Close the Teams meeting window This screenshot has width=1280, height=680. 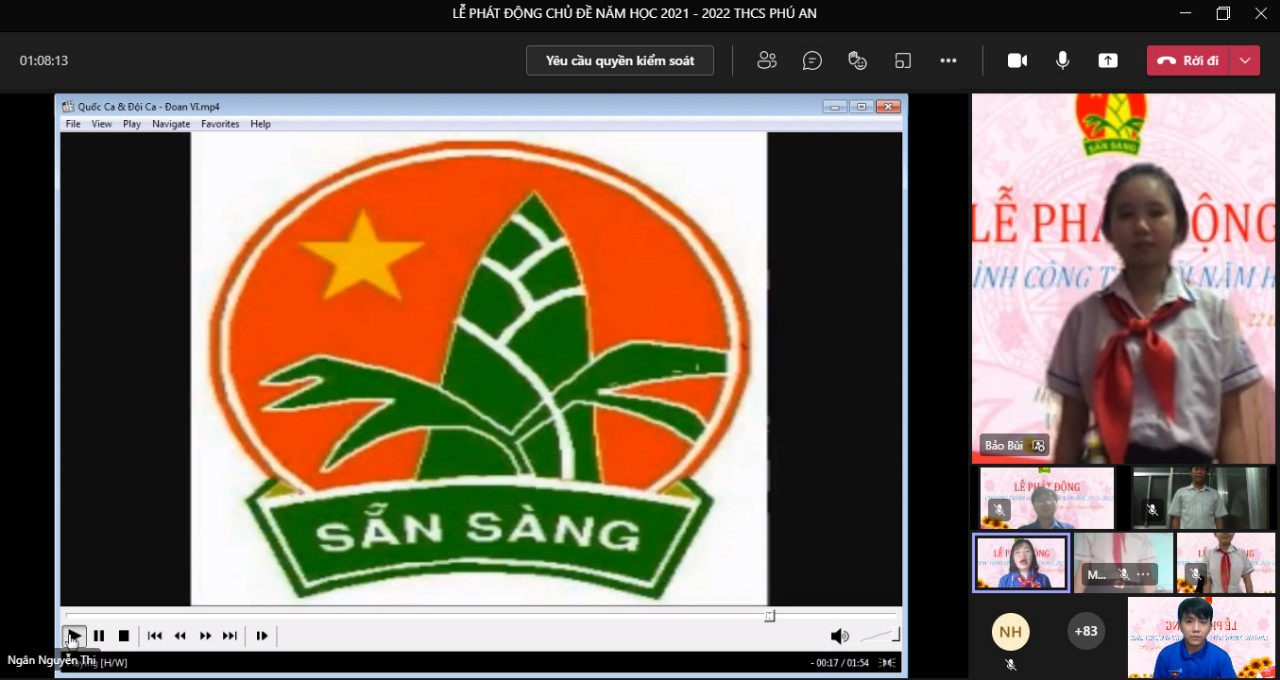click(x=1261, y=14)
